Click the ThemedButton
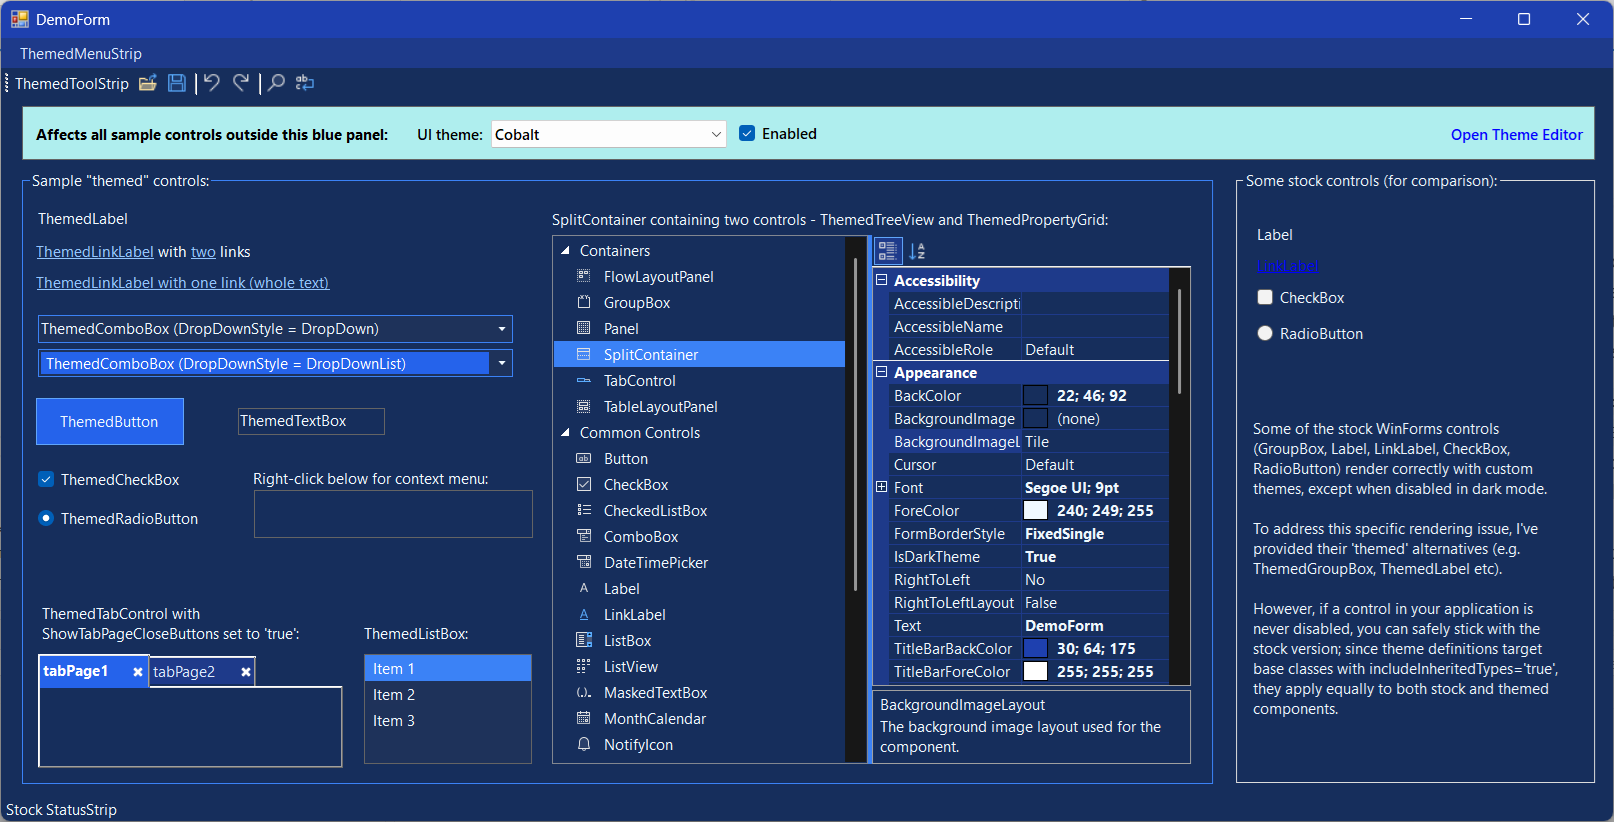 pyautogui.click(x=110, y=421)
